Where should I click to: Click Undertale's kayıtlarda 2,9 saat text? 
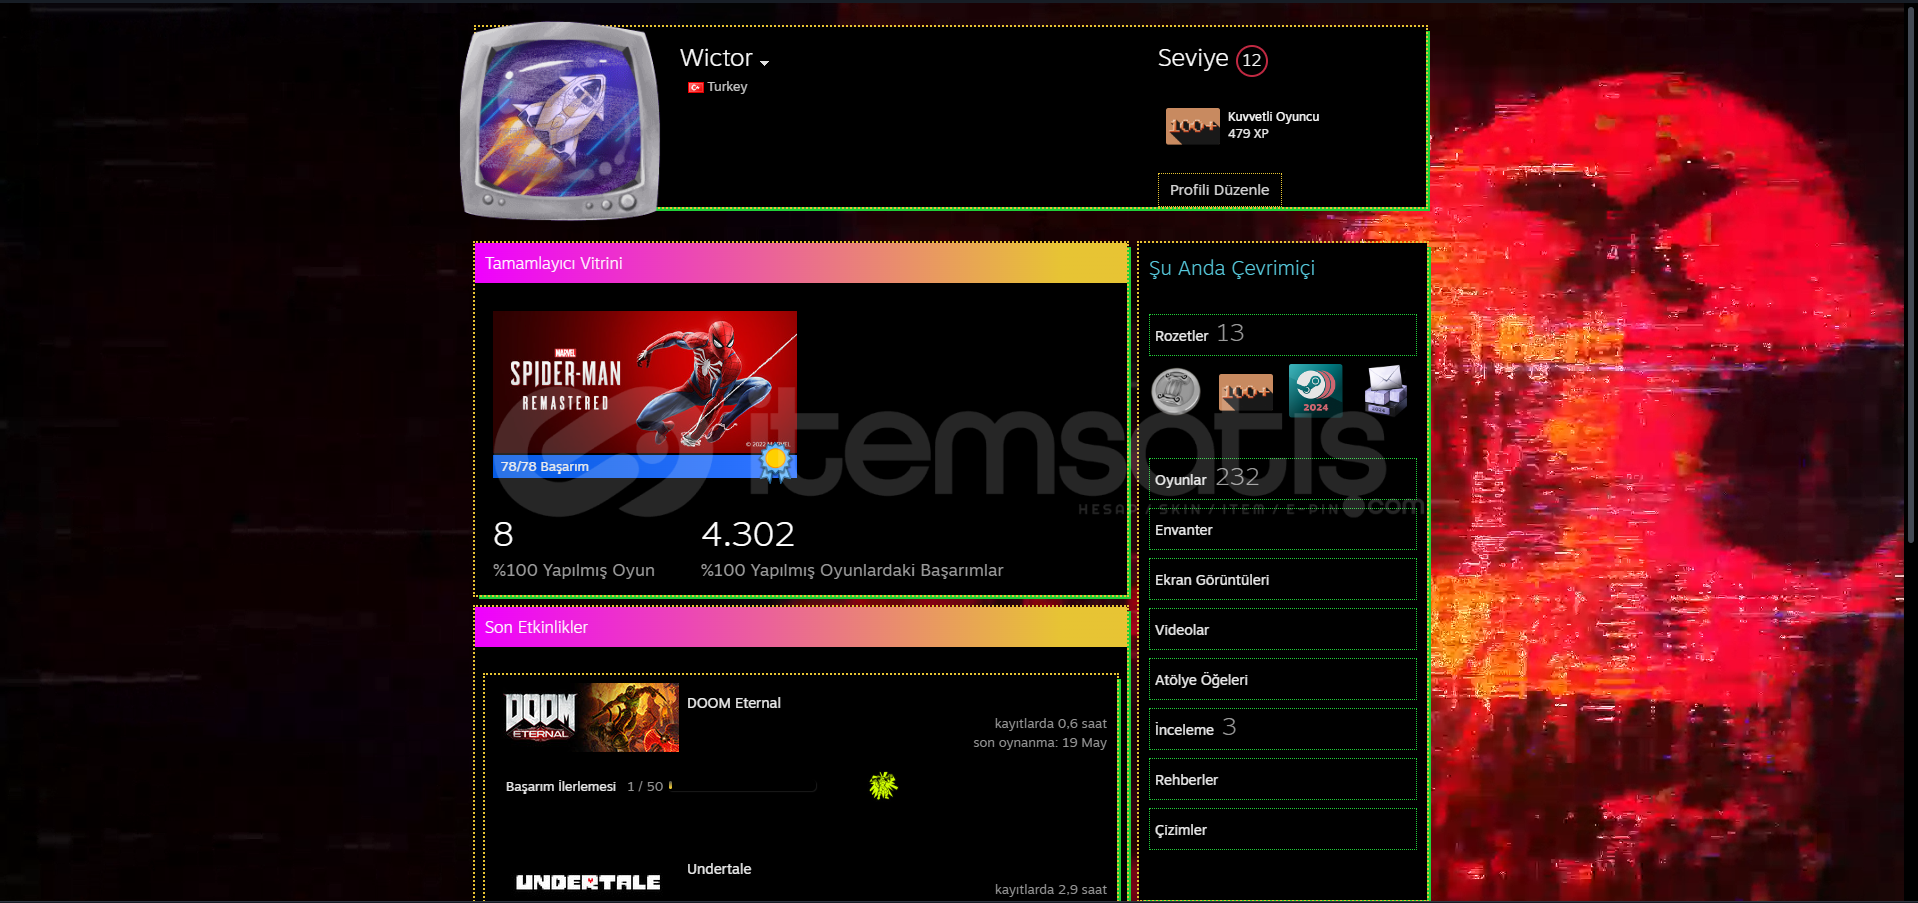pyautogui.click(x=1050, y=889)
